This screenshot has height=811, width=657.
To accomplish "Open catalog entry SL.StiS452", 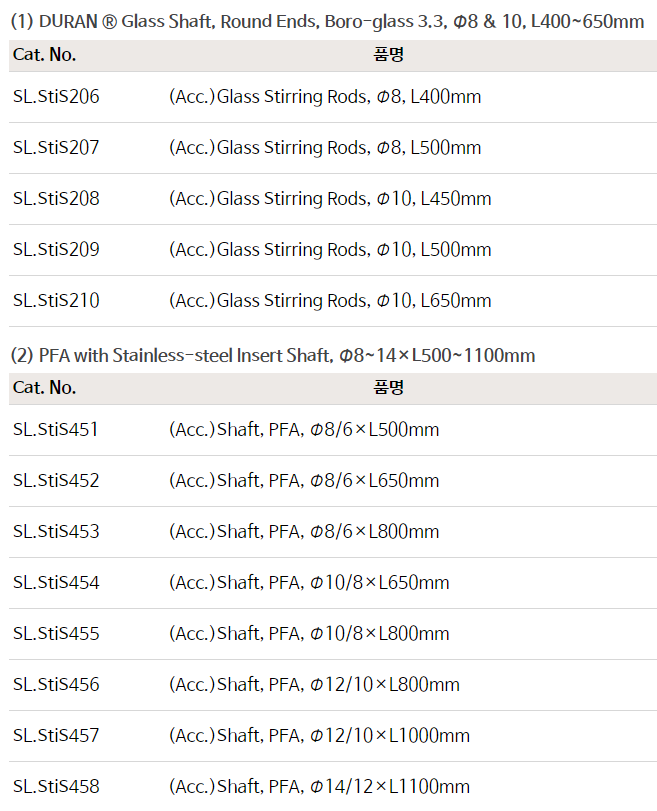I will pos(56,481).
